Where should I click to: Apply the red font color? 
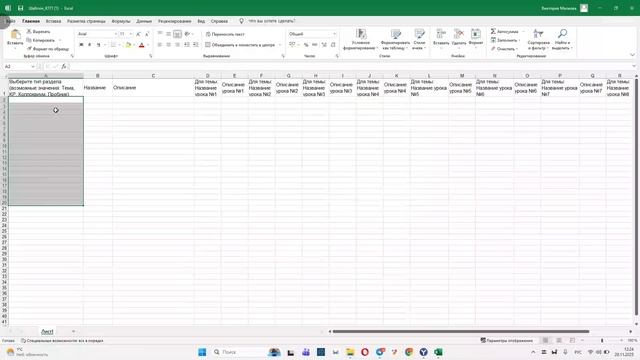point(142,45)
